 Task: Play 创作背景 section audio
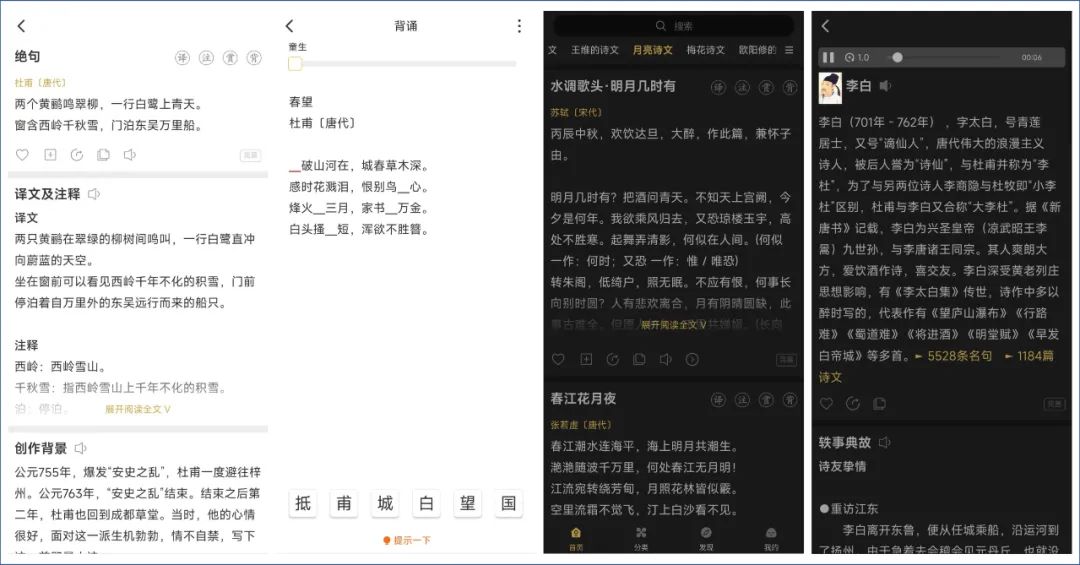pos(81,448)
